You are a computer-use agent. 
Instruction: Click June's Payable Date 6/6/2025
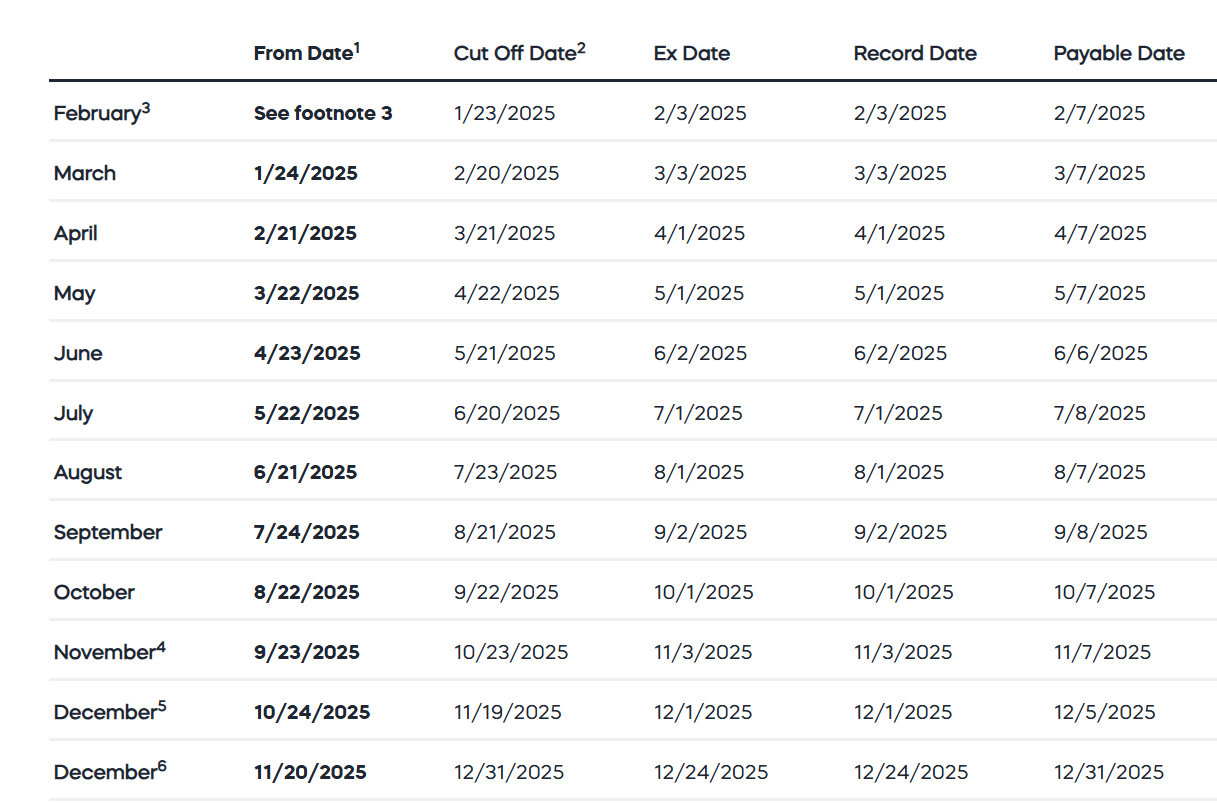pyautogui.click(x=1101, y=354)
